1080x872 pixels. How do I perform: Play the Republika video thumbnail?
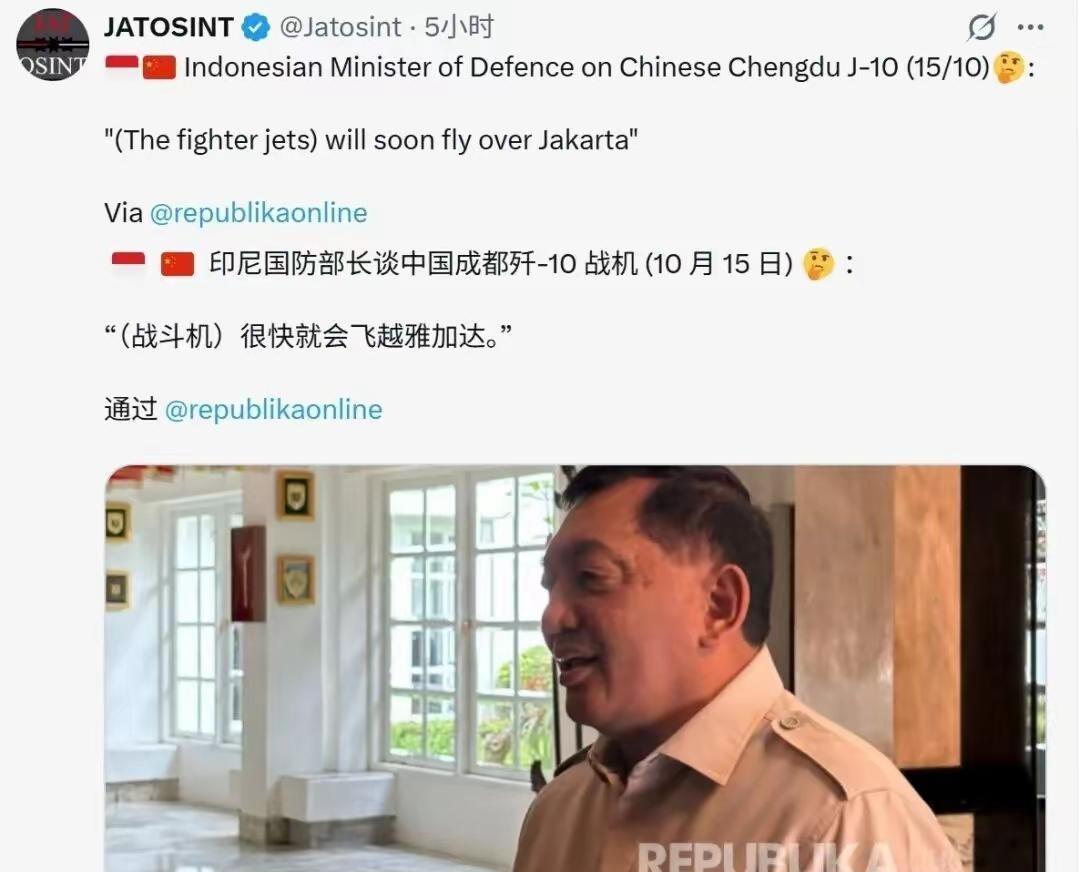click(575, 668)
